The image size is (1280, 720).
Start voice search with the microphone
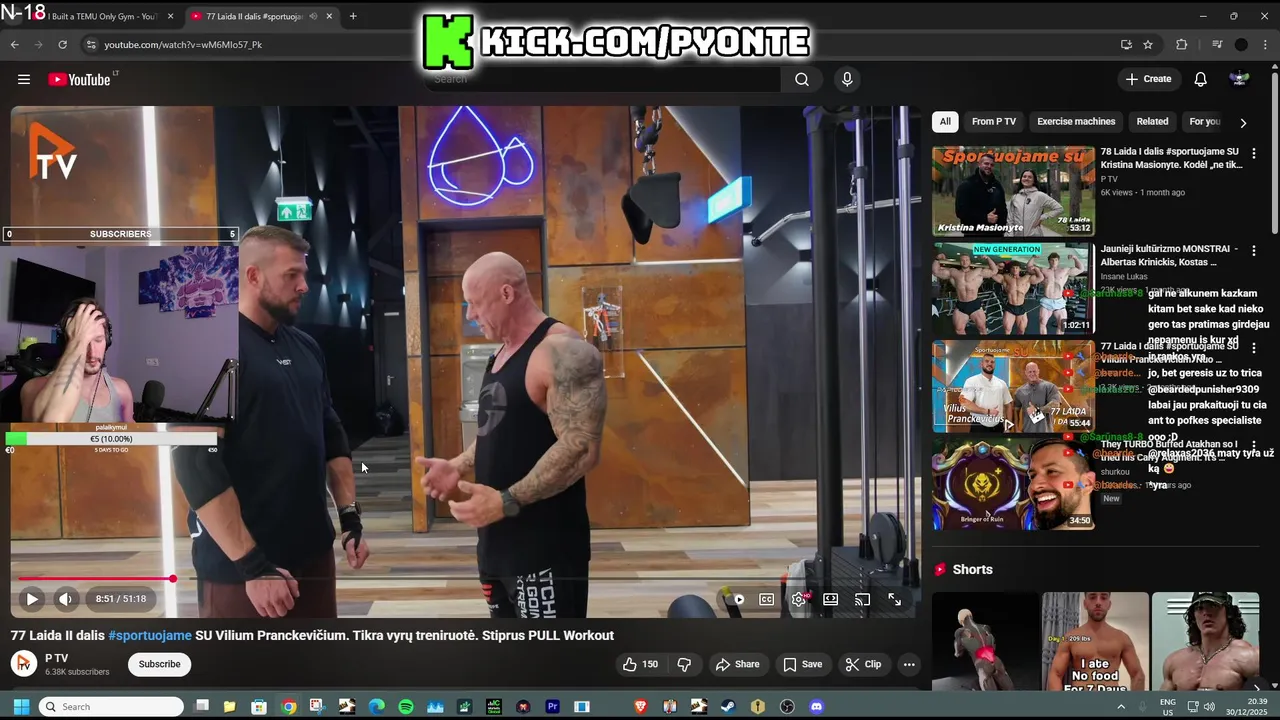coord(847,79)
